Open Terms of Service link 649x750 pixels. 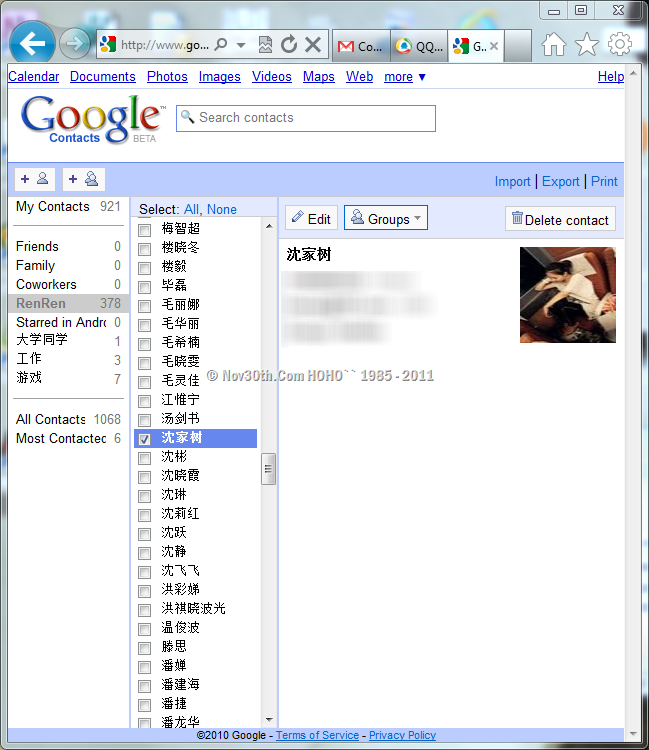pos(317,735)
